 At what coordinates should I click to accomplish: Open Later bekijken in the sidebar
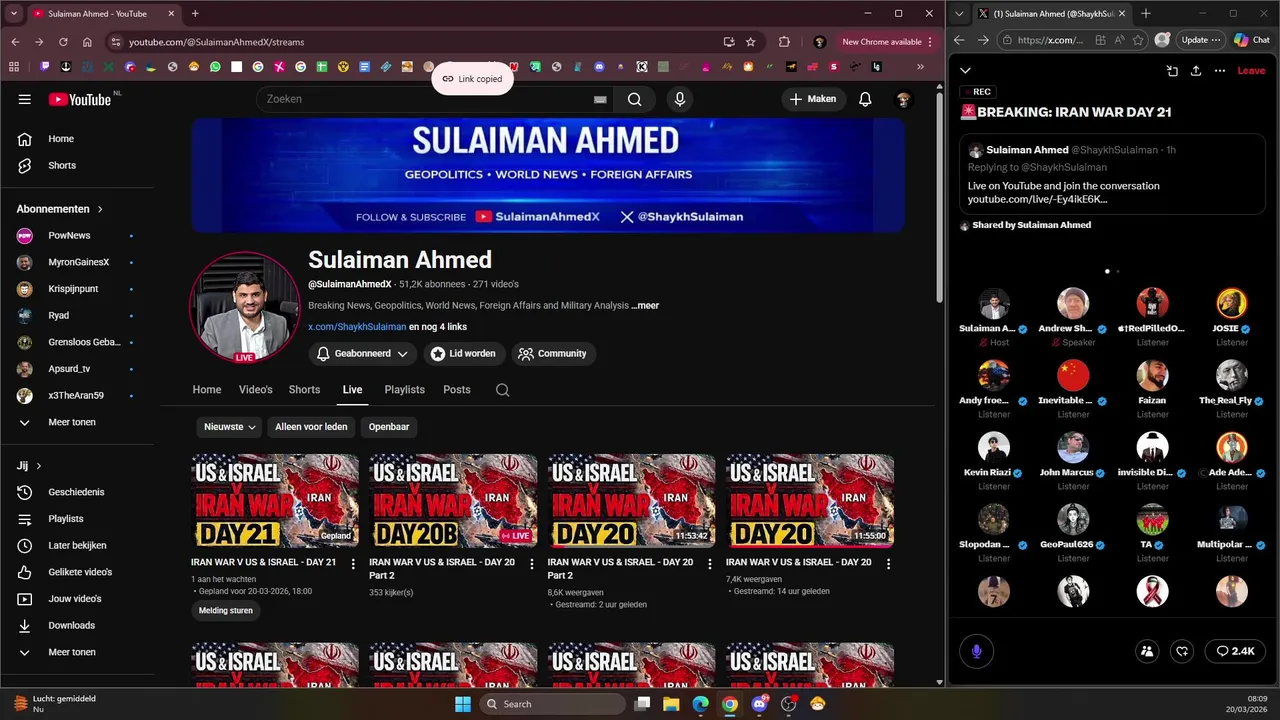pyautogui.click(x=77, y=545)
